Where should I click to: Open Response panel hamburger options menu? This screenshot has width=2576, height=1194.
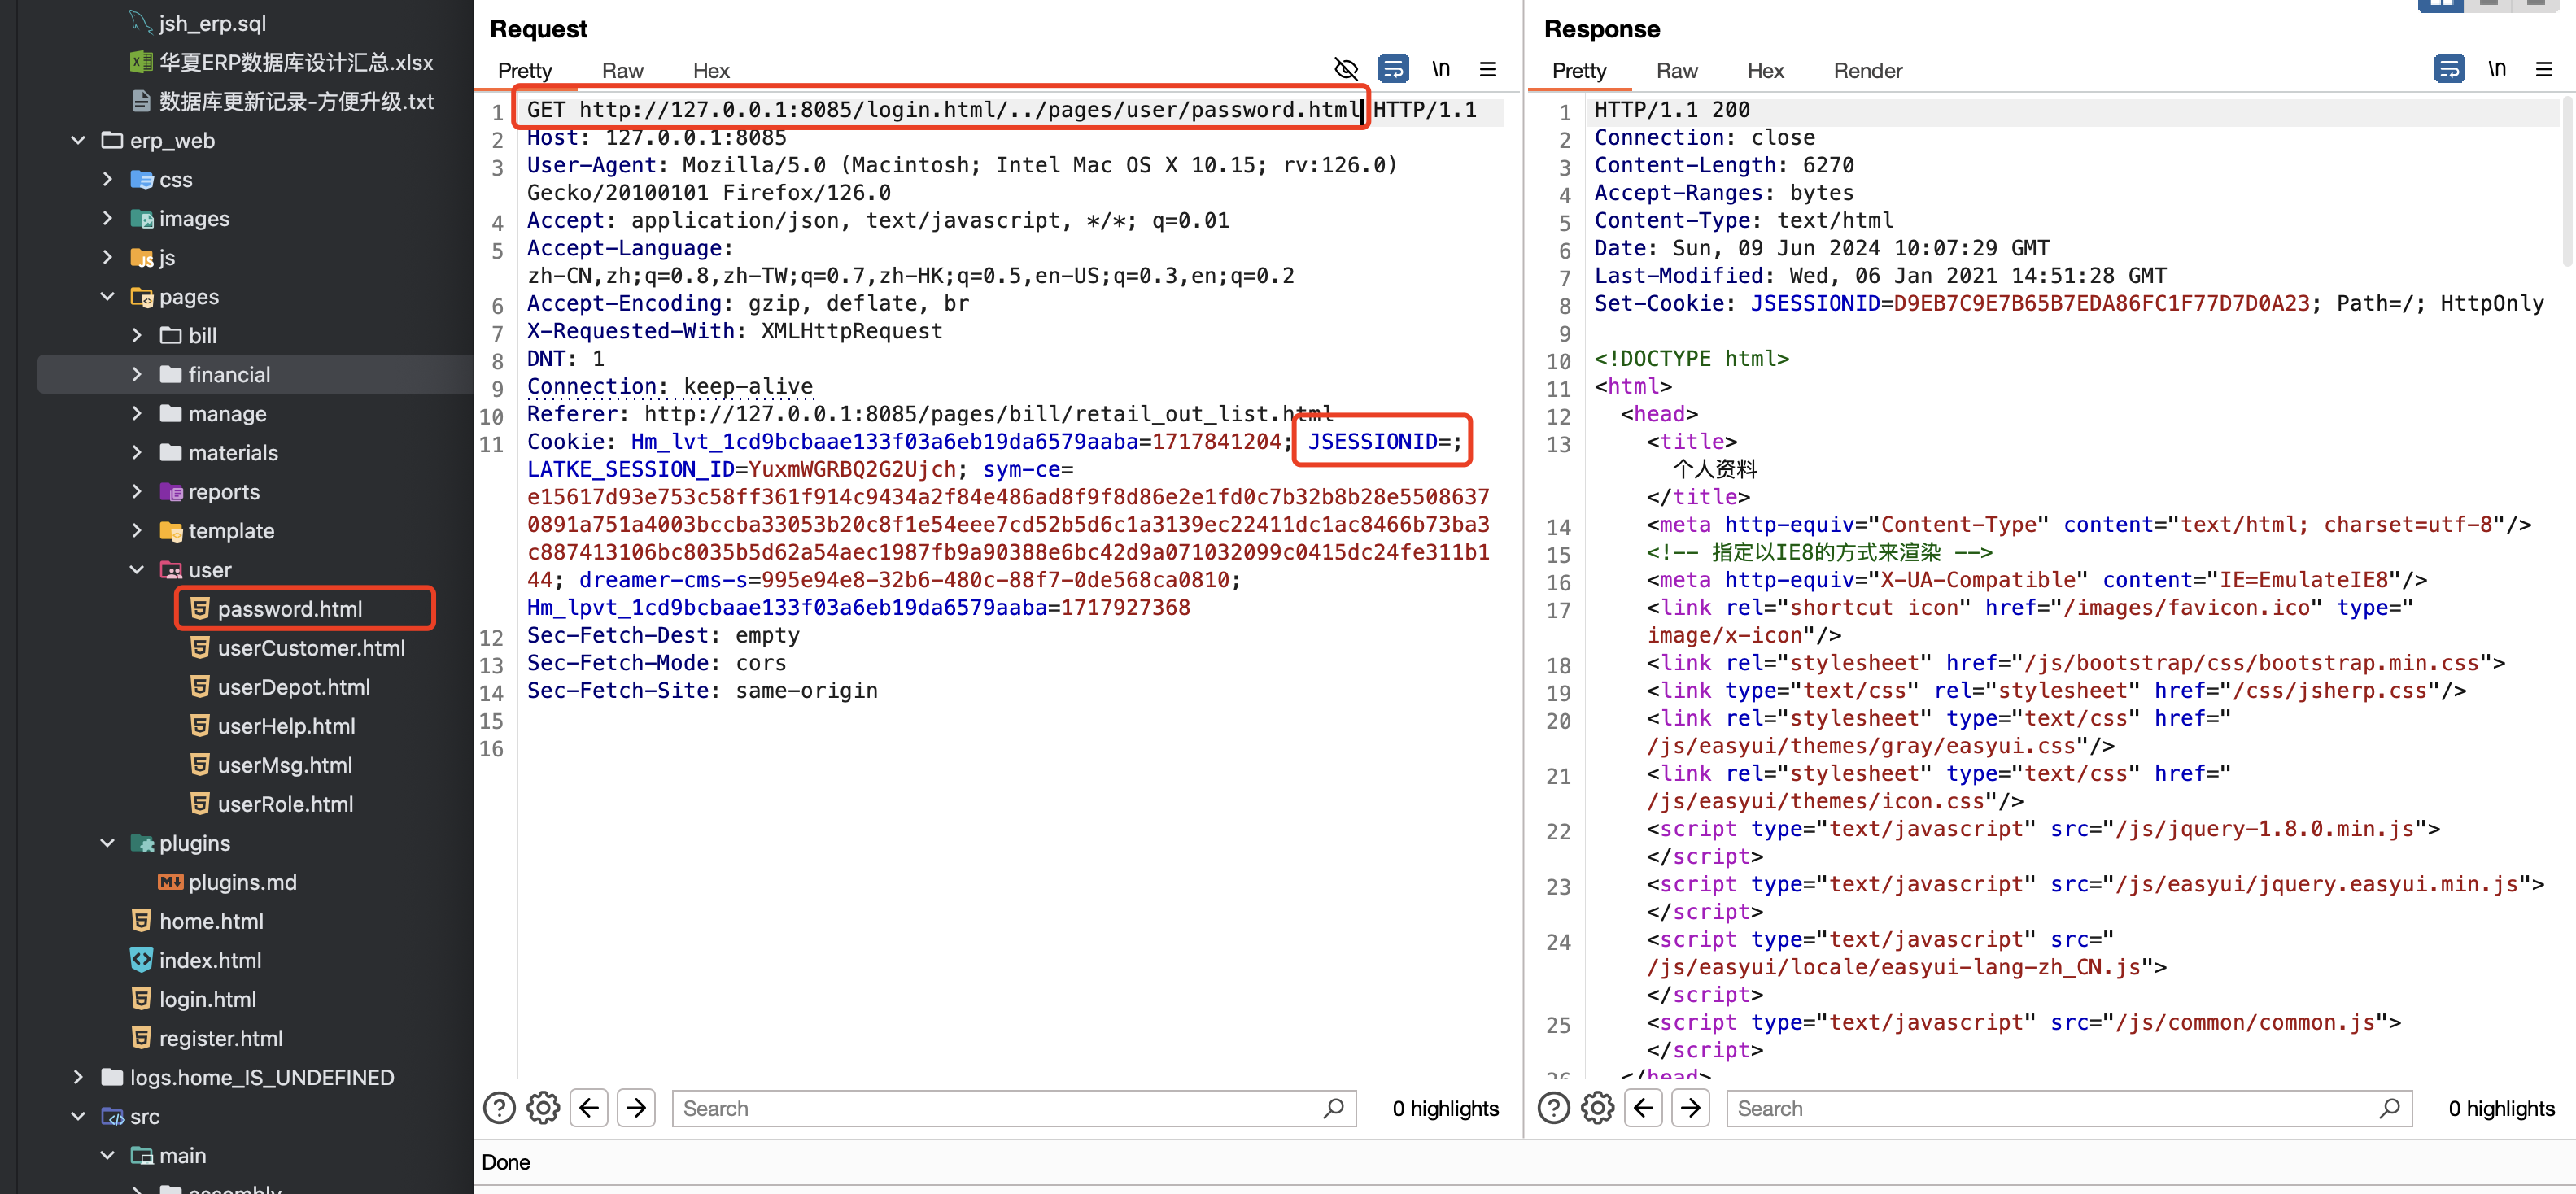2544,69
